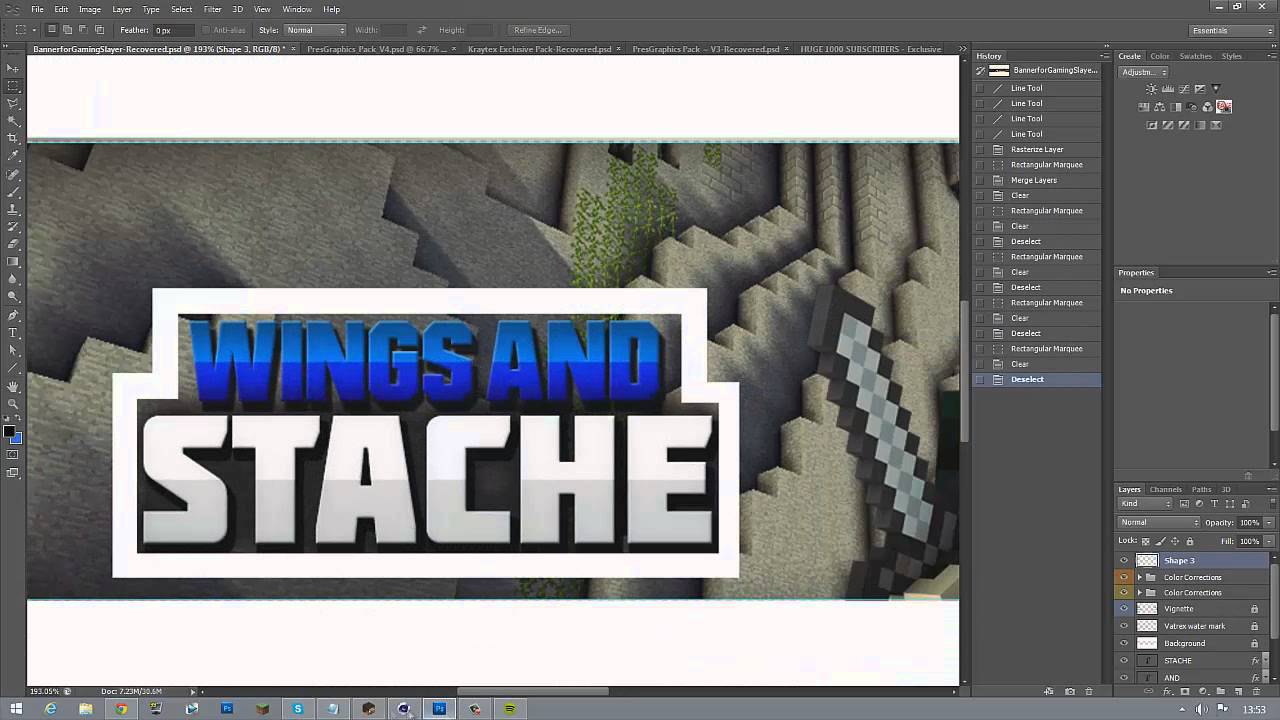Select the Brush tool
Viewport: 1280px width, 720px height.
tap(13, 191)
